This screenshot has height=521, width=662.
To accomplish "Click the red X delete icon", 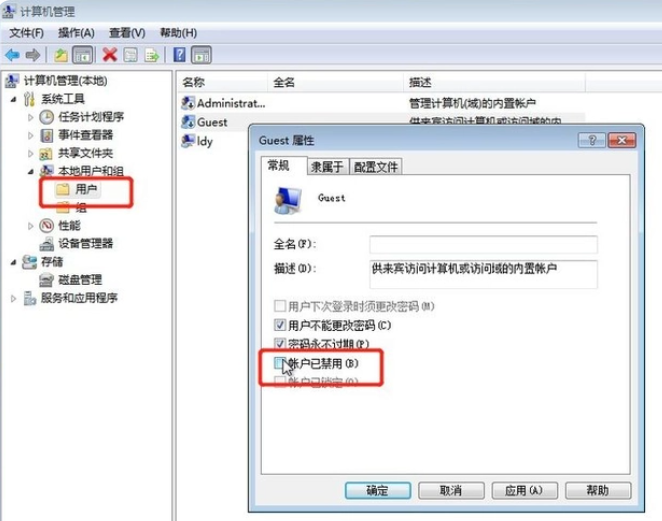I will click(110, 54).
